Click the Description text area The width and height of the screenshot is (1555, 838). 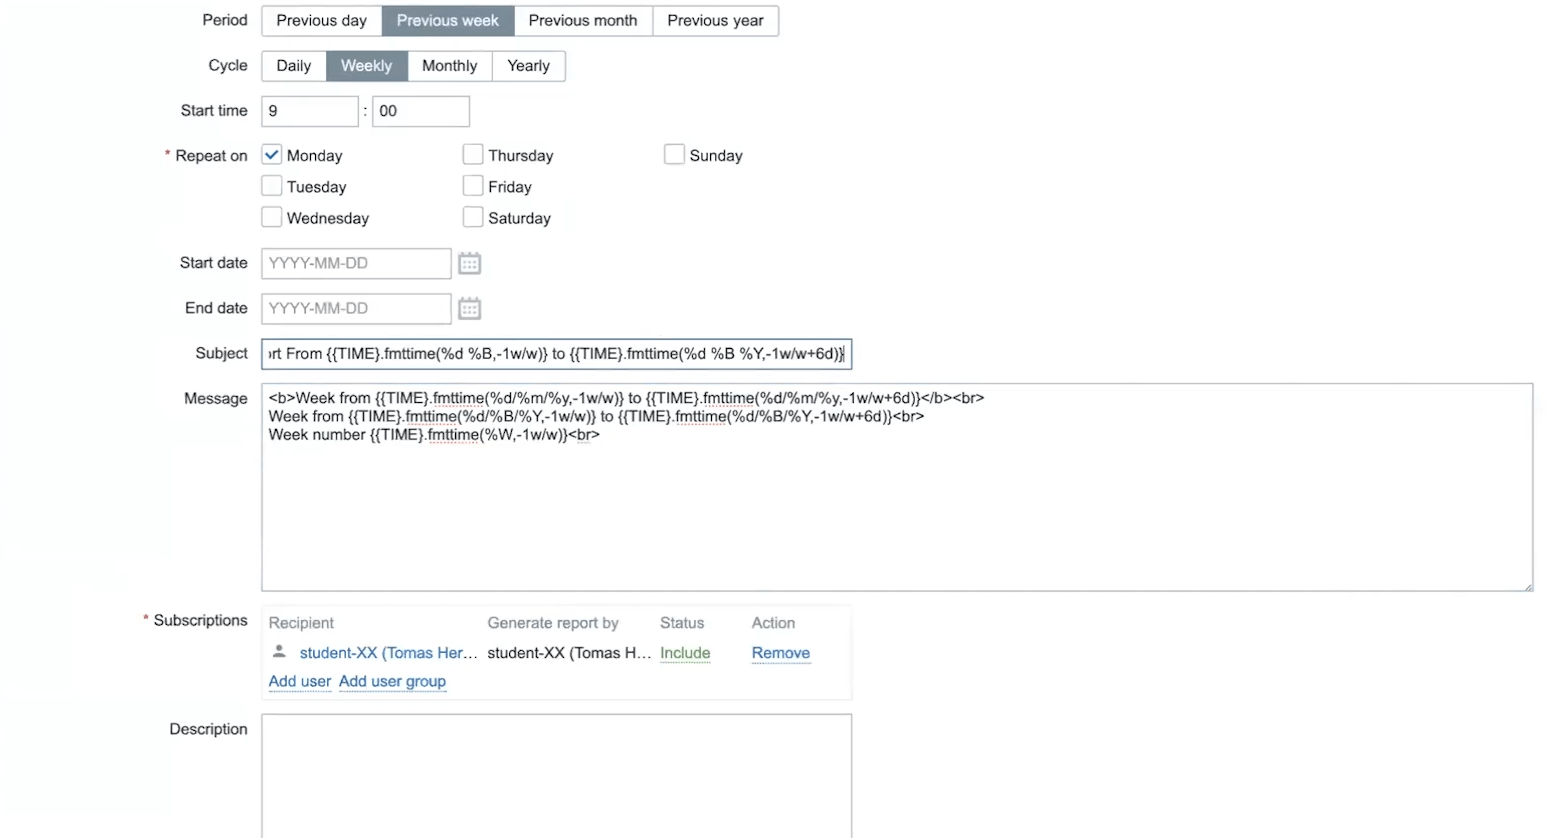[x=556, y=775]
